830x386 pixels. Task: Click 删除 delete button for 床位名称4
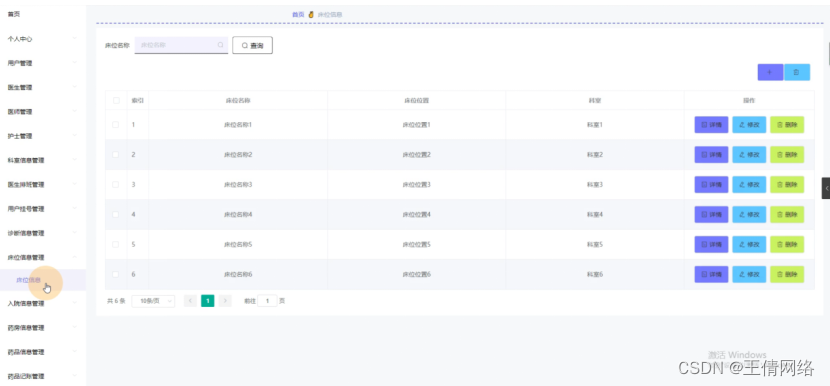pos(787,214)
